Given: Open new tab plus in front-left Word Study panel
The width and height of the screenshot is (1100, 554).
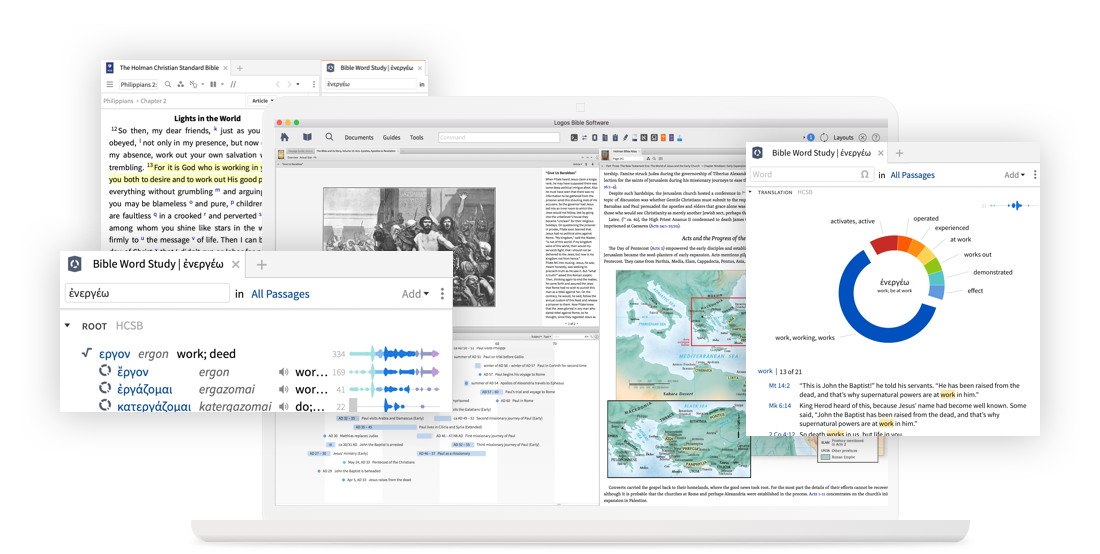Looking at the screenshot, I should (262, 264).
